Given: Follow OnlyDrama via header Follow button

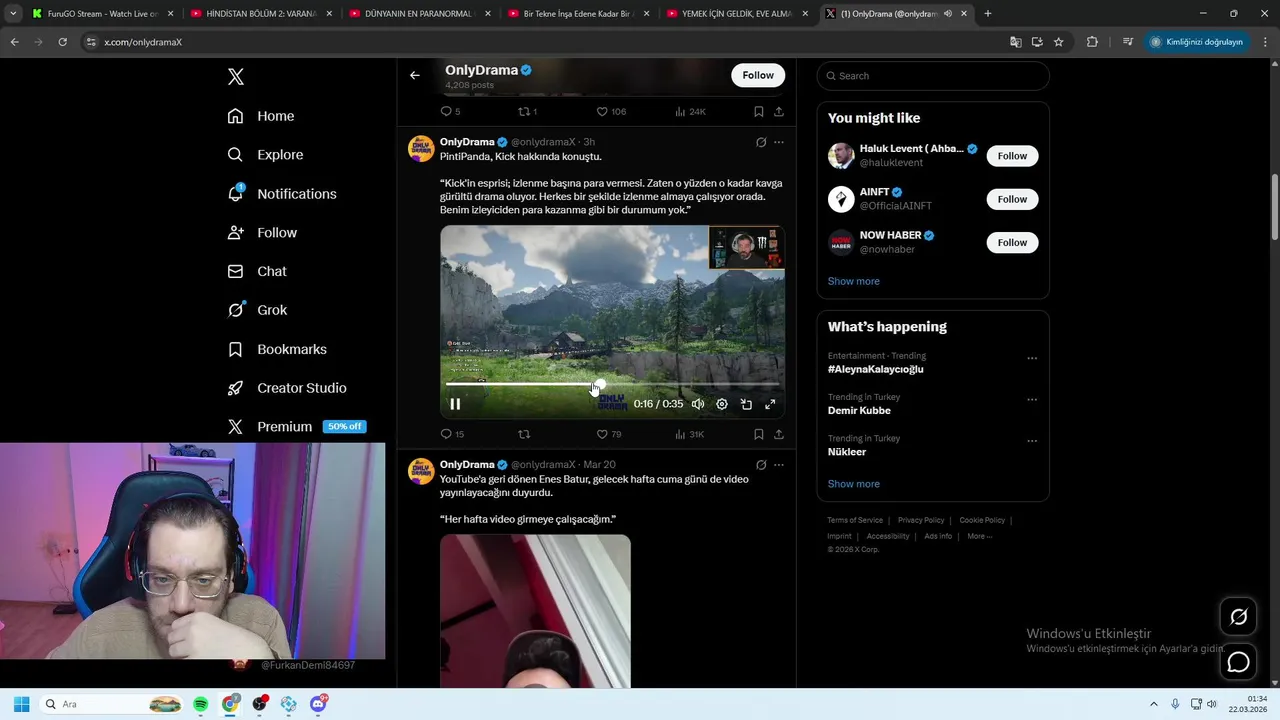Looking at the screenshot, I should (x=758, y=75).
